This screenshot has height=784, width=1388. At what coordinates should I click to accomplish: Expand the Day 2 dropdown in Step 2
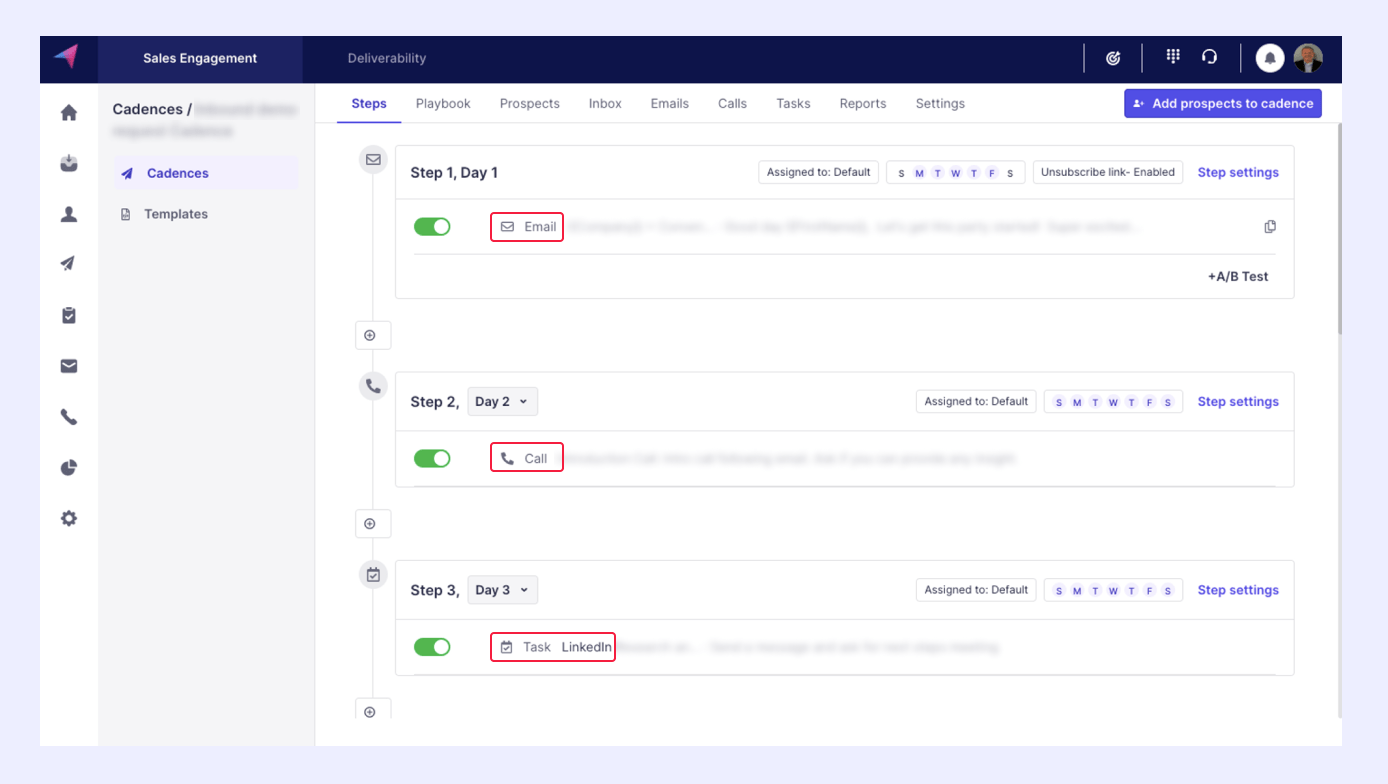coord(502,402)
